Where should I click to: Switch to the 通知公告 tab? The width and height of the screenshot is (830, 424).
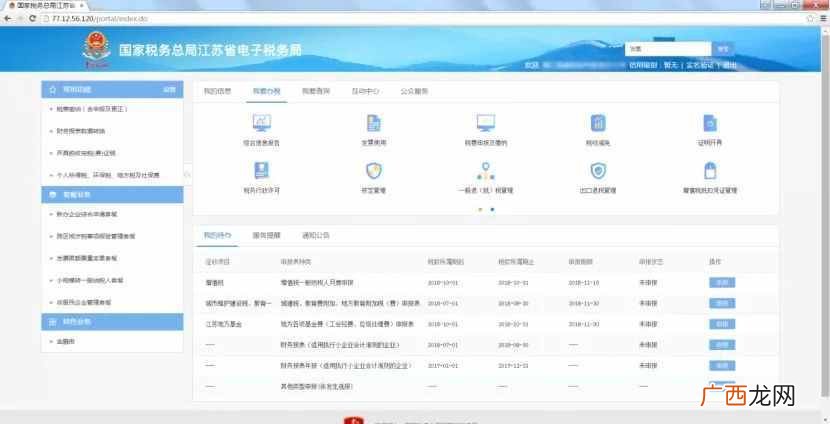315,236
